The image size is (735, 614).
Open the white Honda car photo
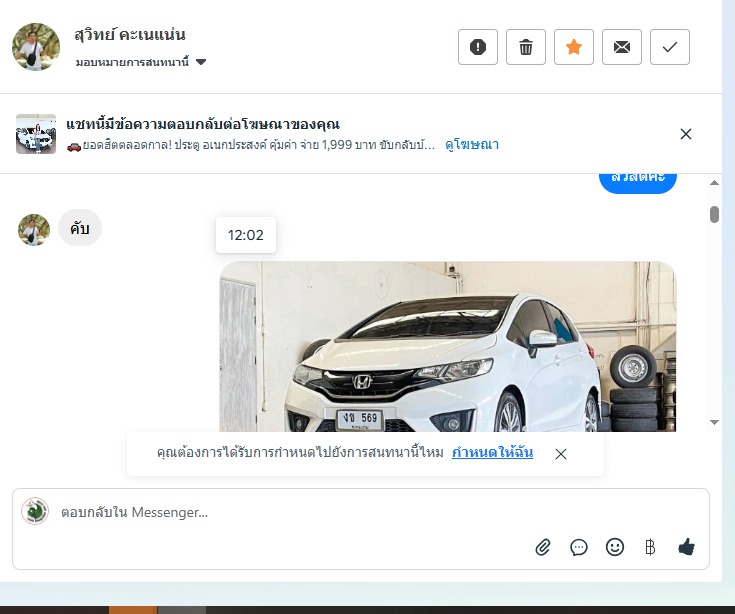[448, 346]
